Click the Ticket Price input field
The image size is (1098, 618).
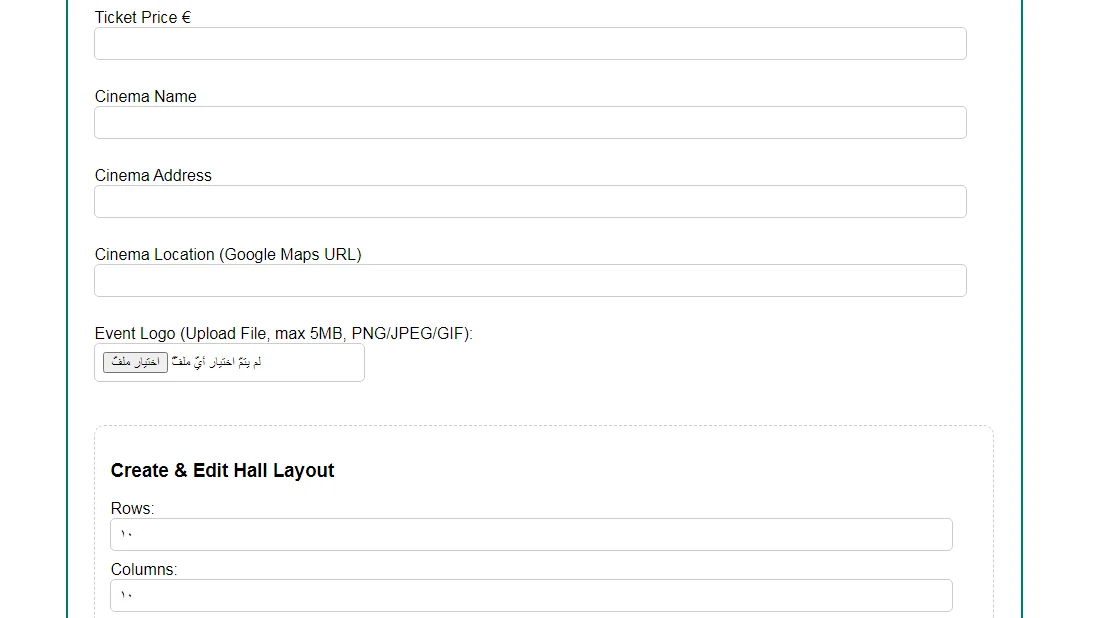coord(530,43)
